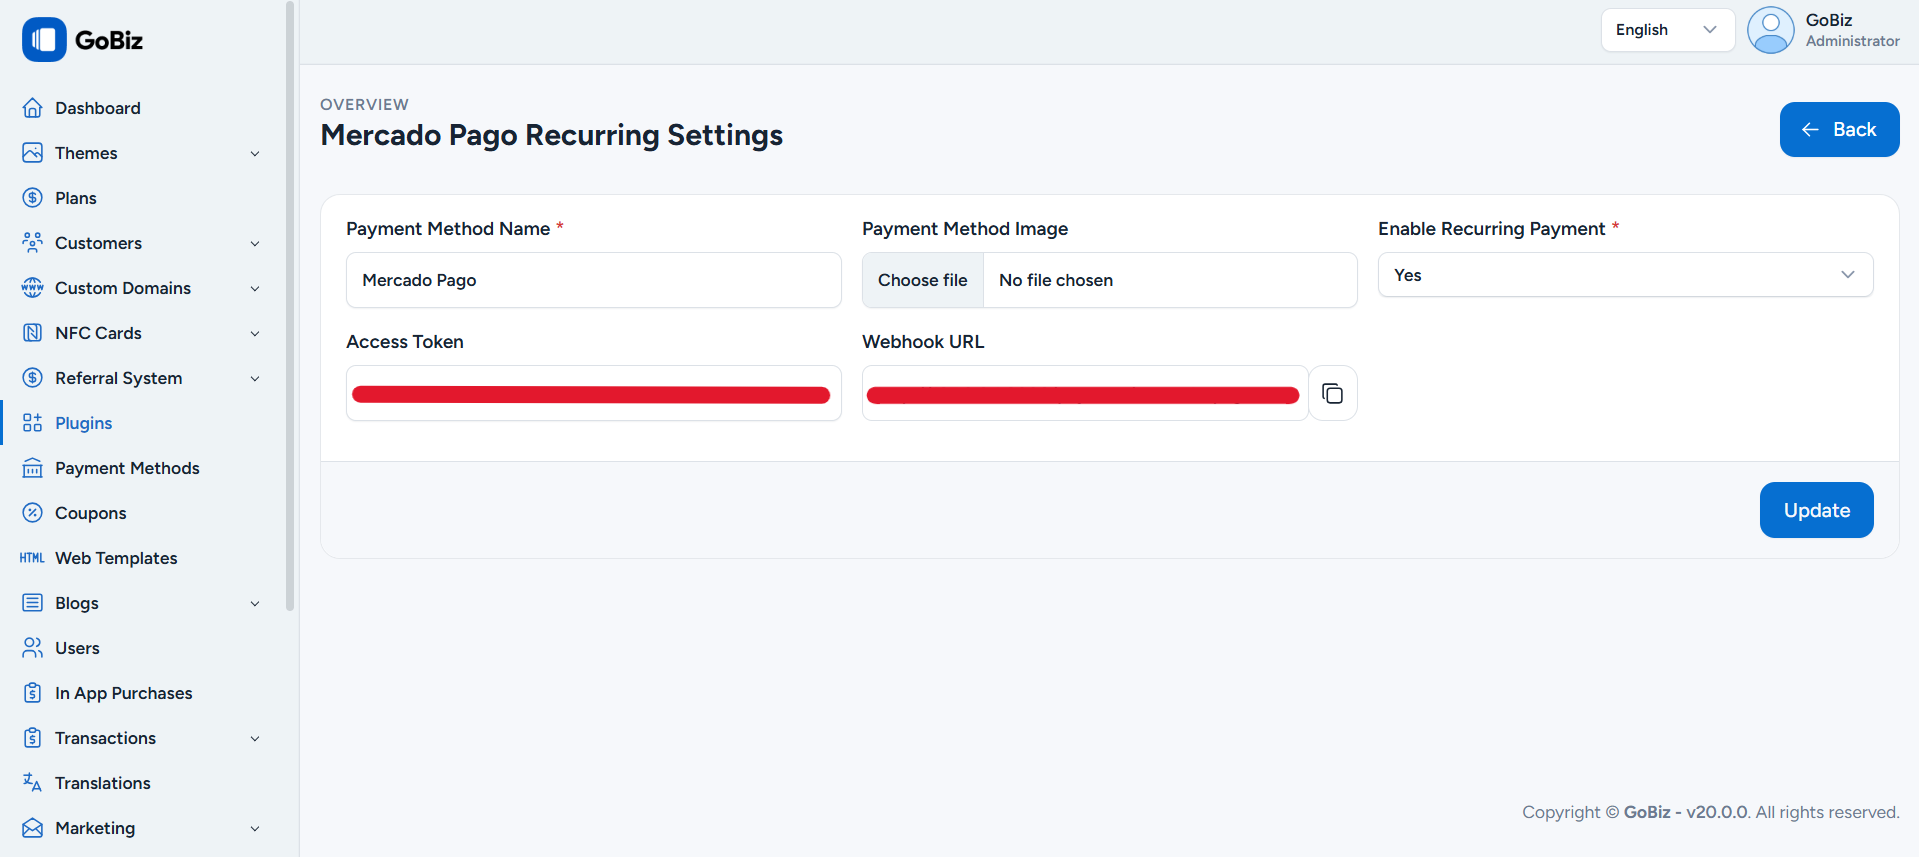The height and width of the screenshot is (857, 1919).
Task: Click the sidebar vertical scrollbar
Action: tap(290, 305)
